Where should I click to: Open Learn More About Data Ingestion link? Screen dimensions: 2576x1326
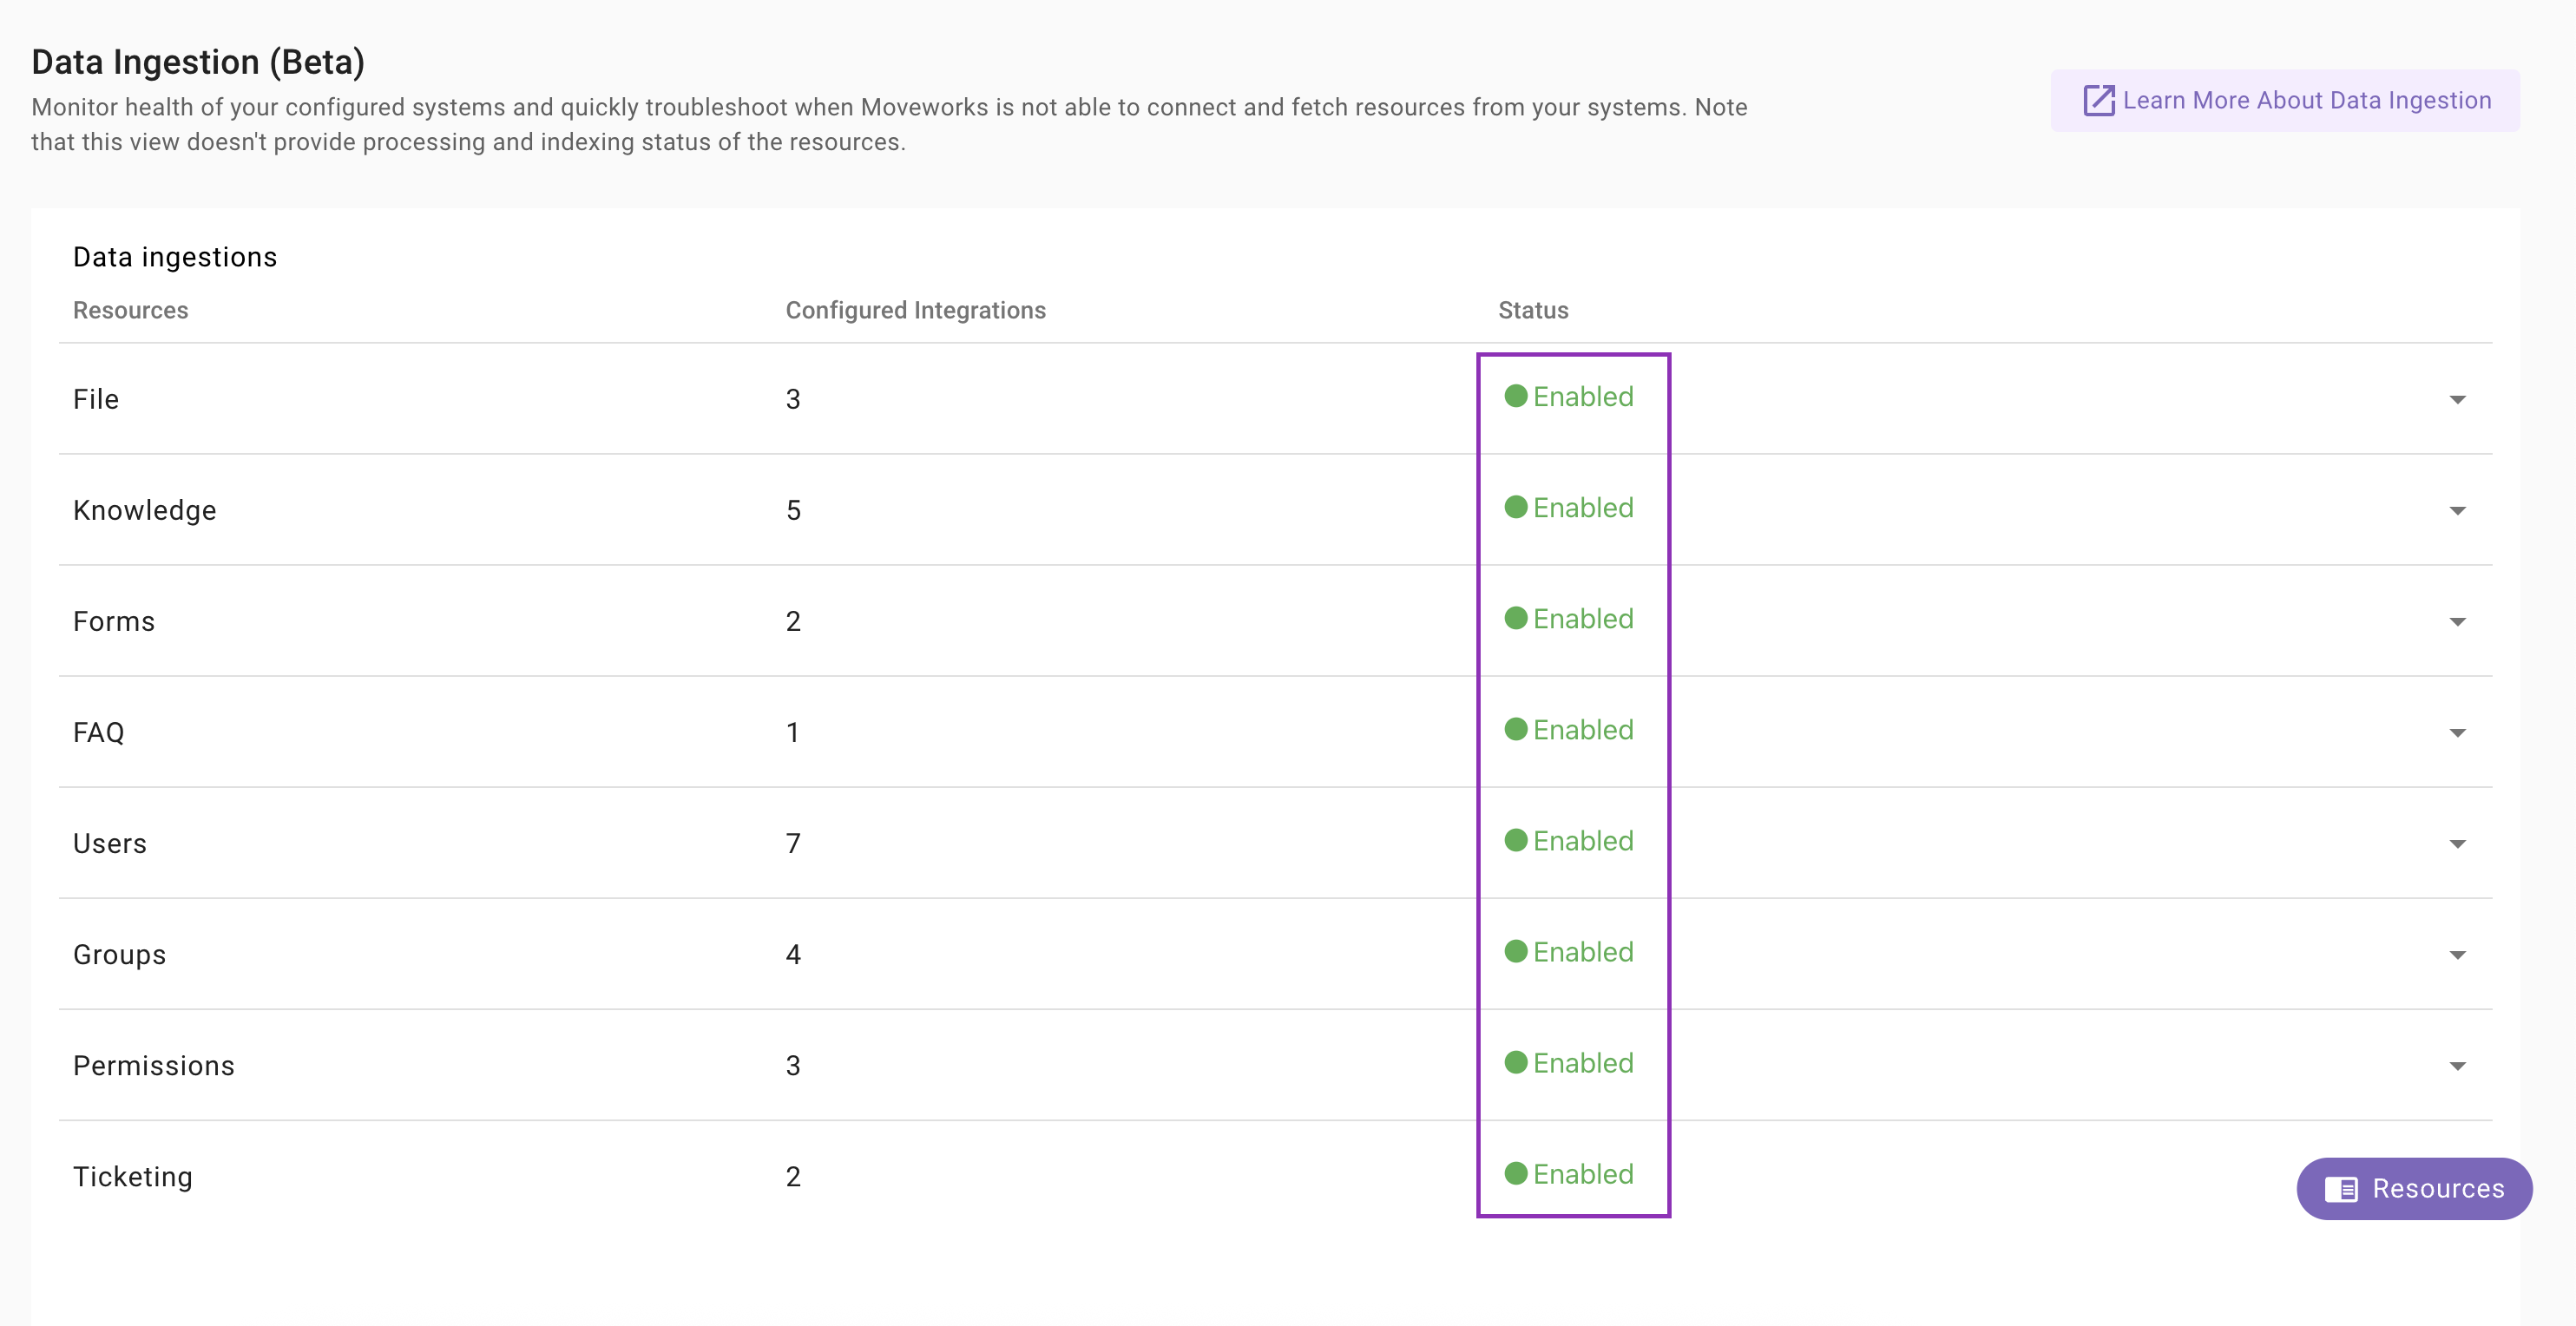(2285, 100)
